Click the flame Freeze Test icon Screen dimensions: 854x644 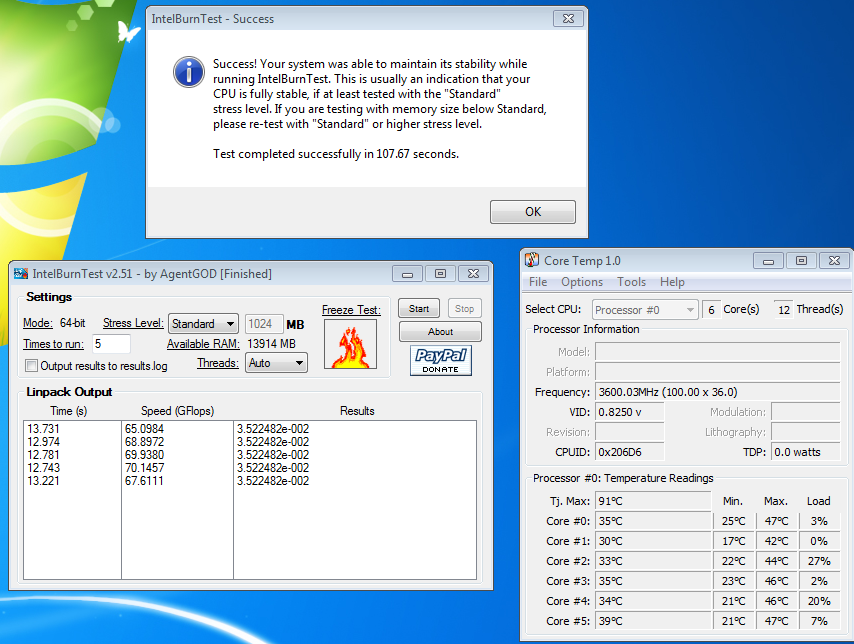(x=350, y=344)
